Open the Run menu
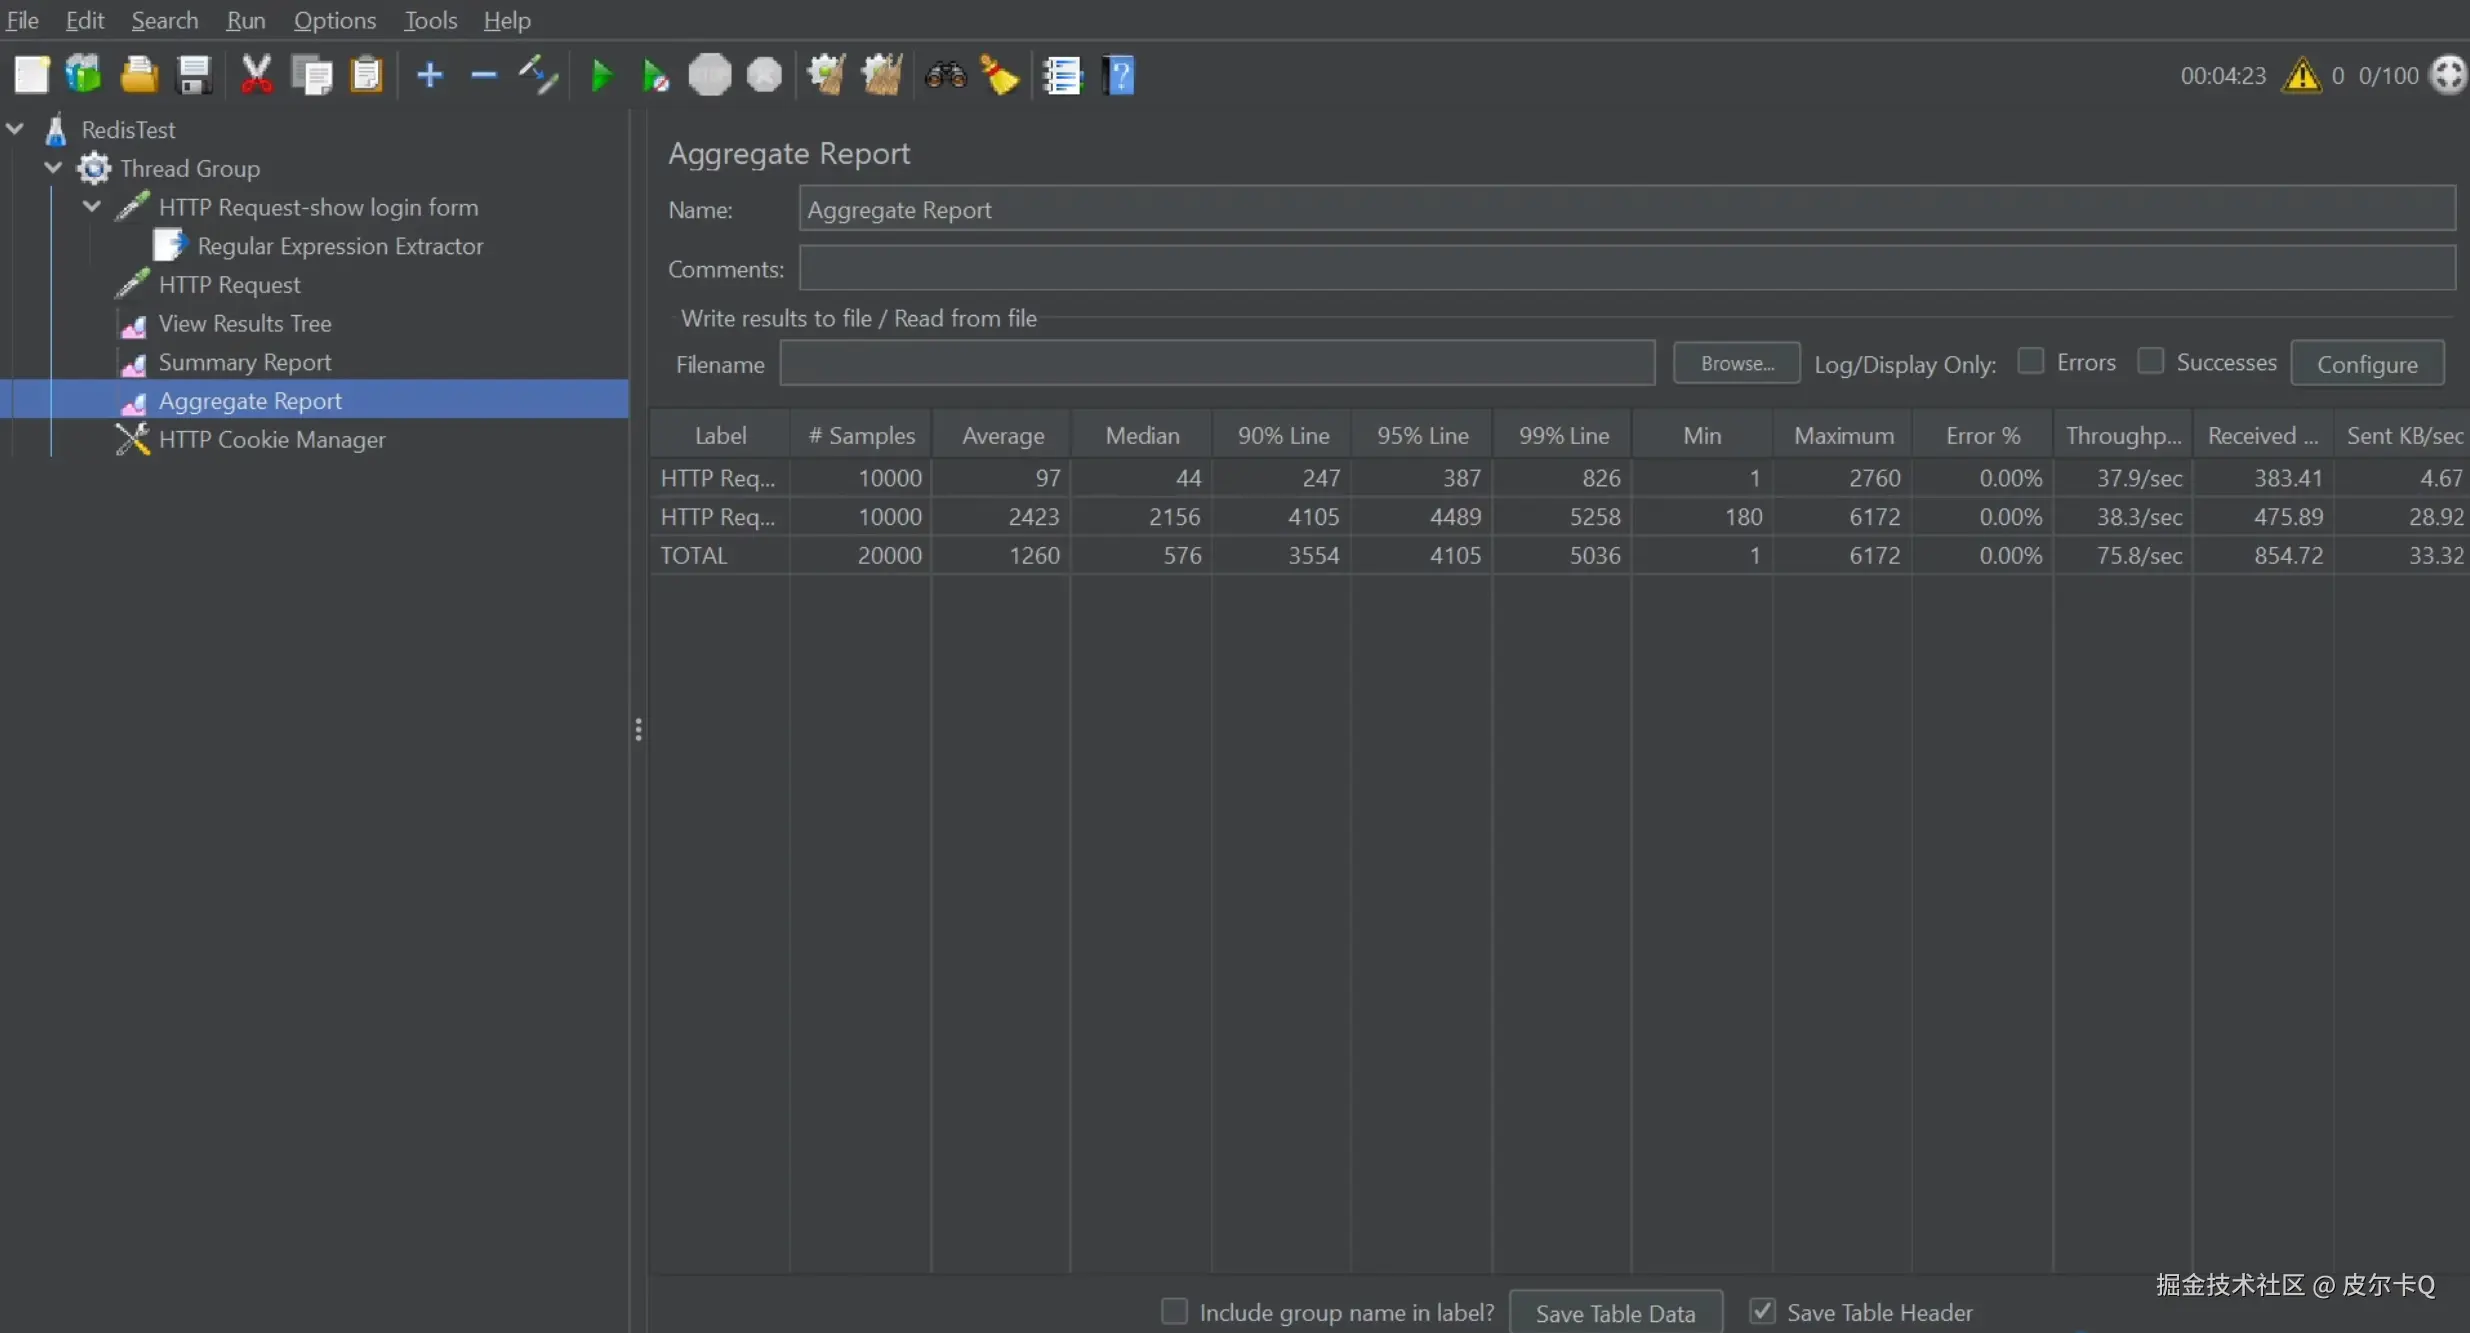The image size is (2470, 1333). click(245, 20)
